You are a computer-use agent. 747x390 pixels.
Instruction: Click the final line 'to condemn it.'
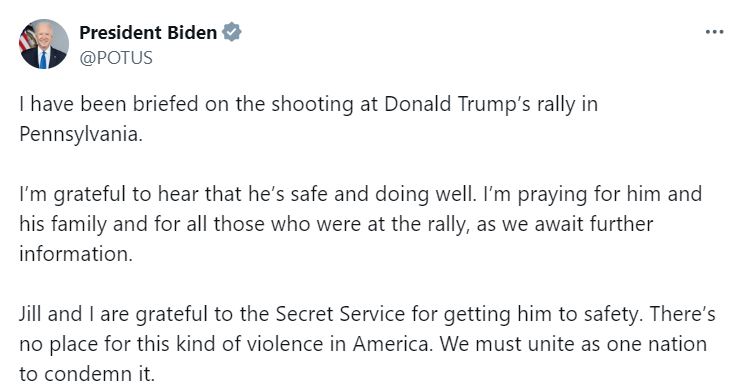point(87,374)
